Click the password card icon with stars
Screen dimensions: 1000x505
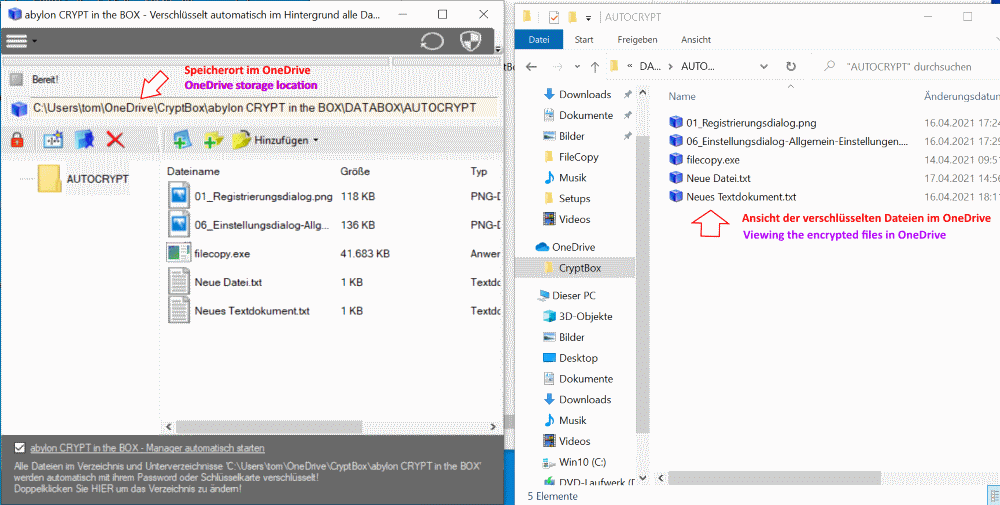click(x=52, y=140)
